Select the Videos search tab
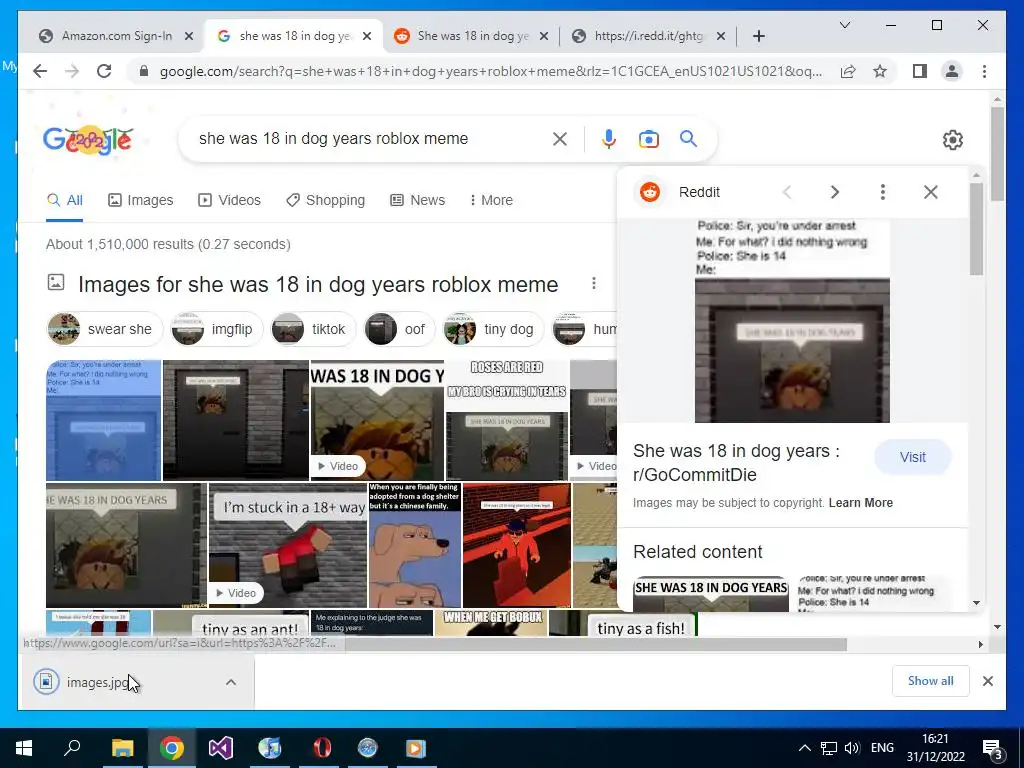Image resolution: width=1024 pixels, height=768 pixels. [x=229, y=200]
